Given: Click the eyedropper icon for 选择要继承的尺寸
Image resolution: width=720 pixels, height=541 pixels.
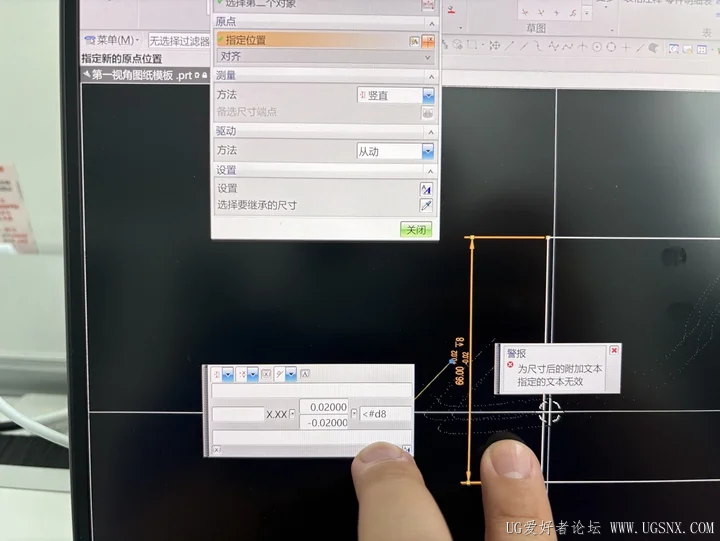Looking at the screenshot, I should click(426, 205).
